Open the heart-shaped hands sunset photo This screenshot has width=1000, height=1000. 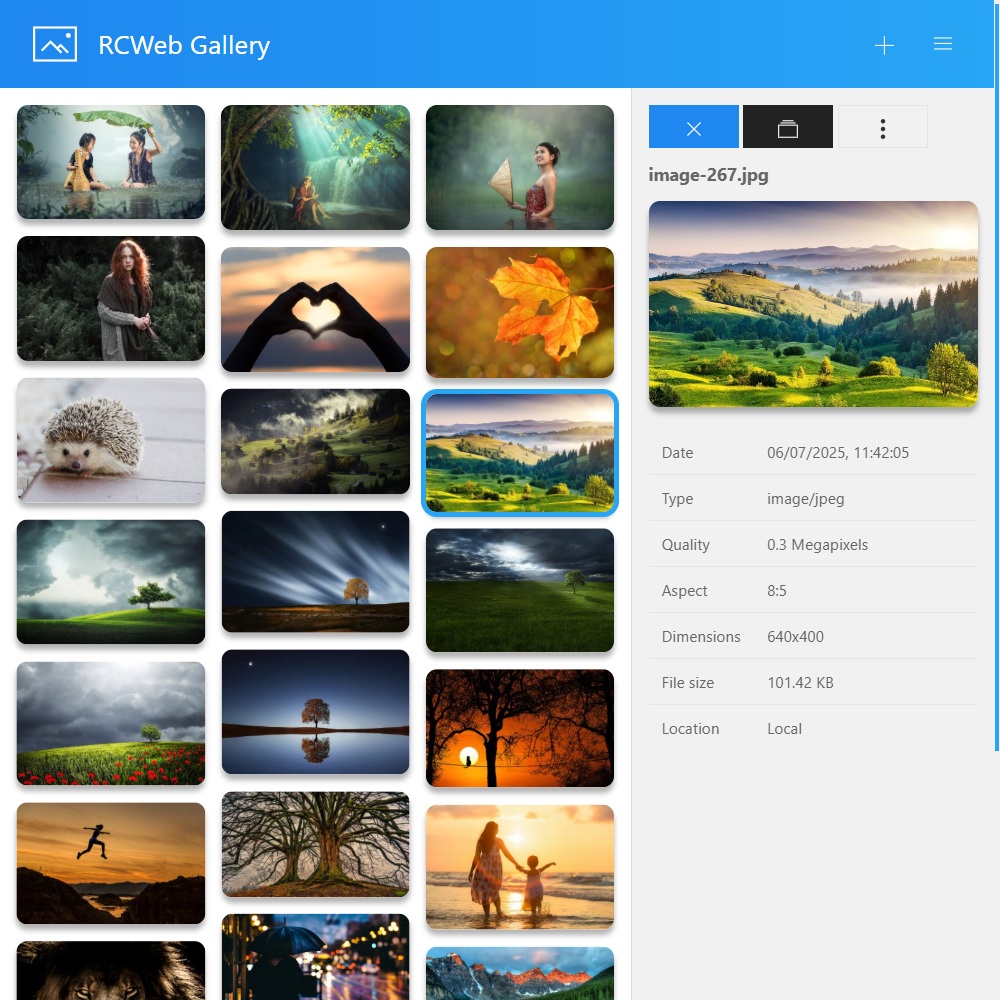click(315, 310)
